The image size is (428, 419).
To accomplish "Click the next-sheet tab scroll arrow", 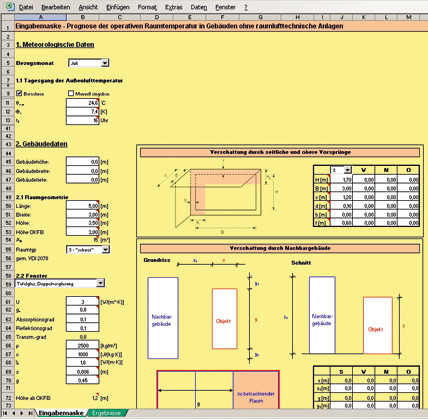I will pos(22,413).
